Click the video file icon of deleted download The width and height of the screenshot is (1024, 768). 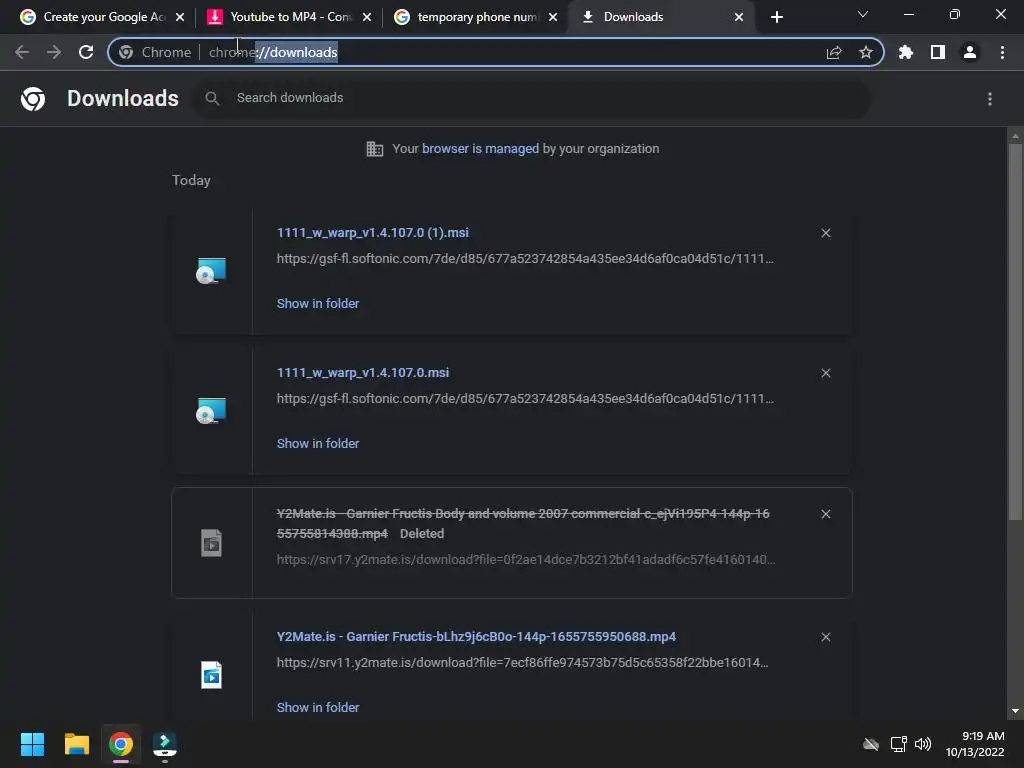point(211,543)
